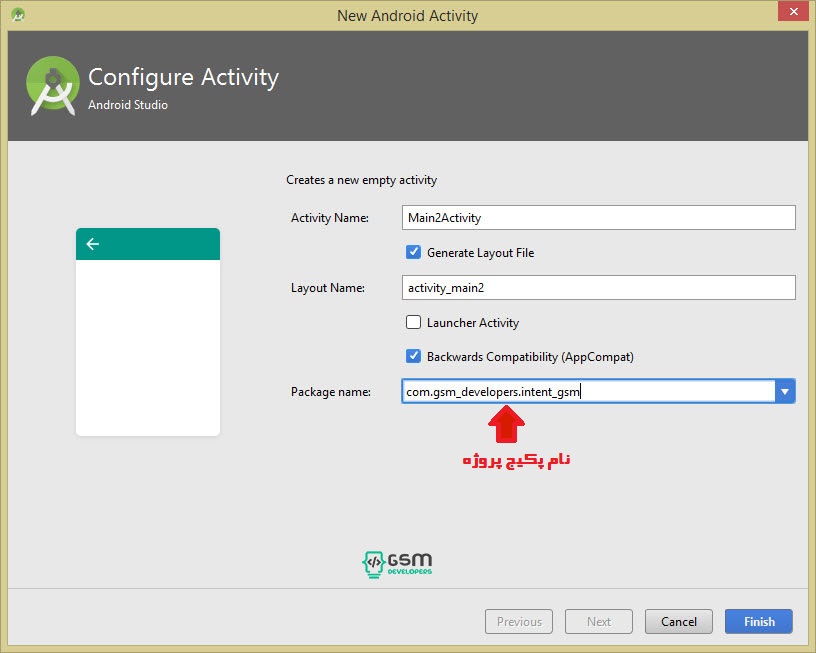The width and height of the screenshot is (816, 653).
Task: Click the Activity Name input field
Action: point(598,217)
